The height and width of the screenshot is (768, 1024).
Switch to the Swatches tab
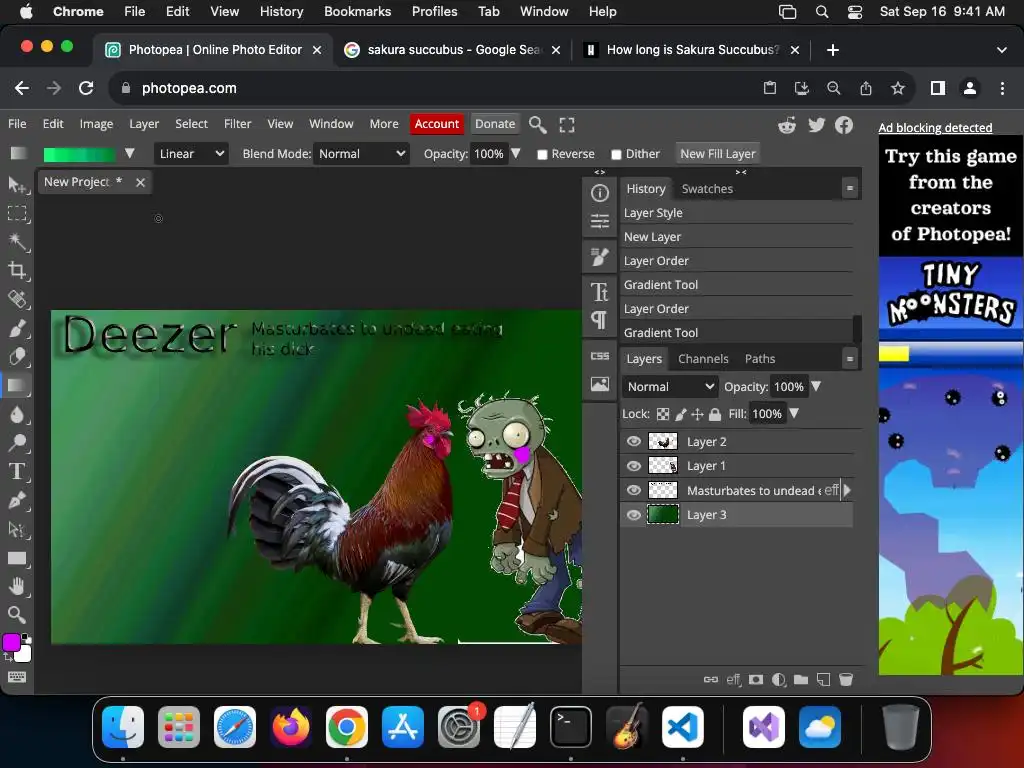click(707, 189)
